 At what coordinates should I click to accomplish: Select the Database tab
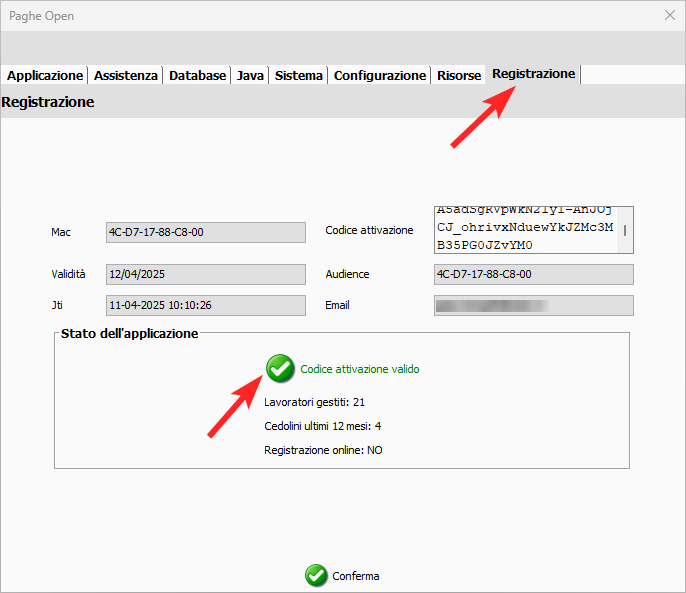(x=197, y=75)
